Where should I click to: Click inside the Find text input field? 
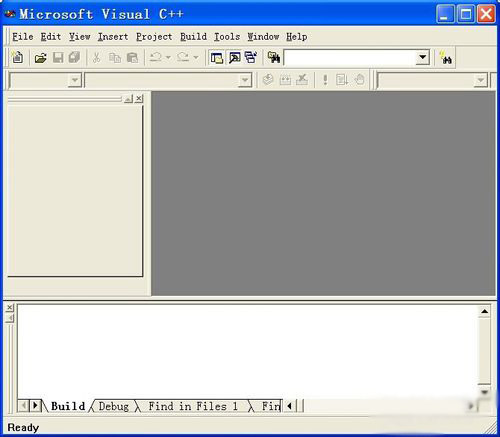349,58
